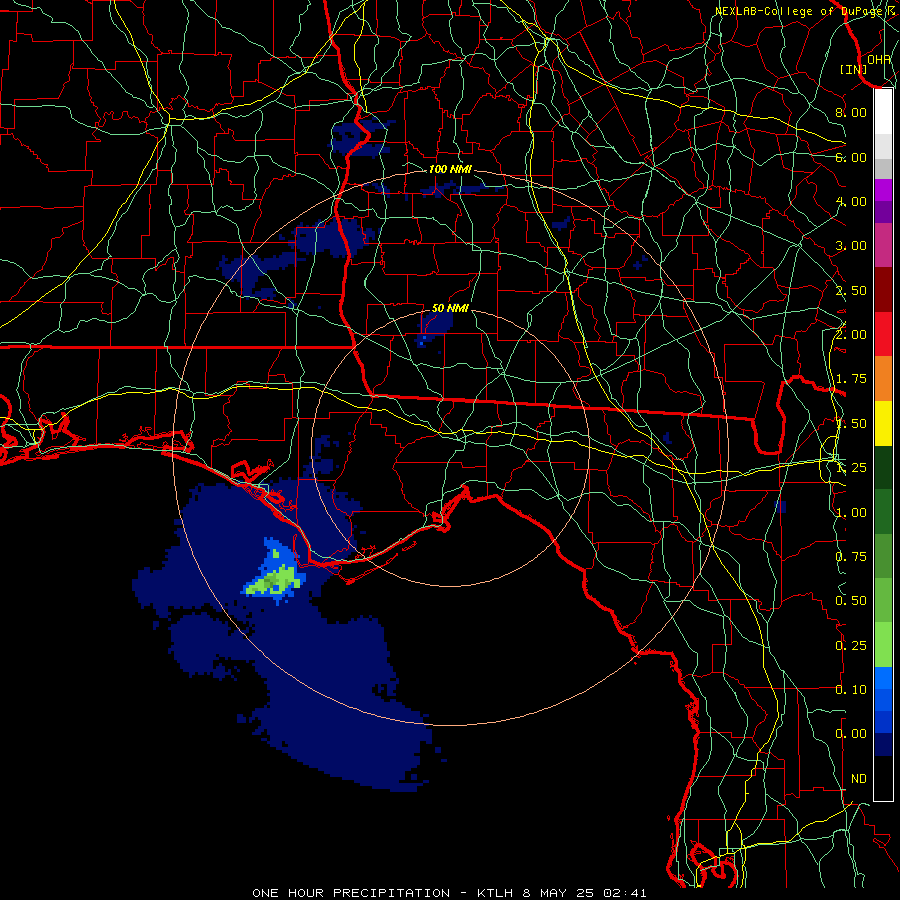Click the 1.00 scale value
The height and width of the screenshot is (900, 900).
point(851,513)
